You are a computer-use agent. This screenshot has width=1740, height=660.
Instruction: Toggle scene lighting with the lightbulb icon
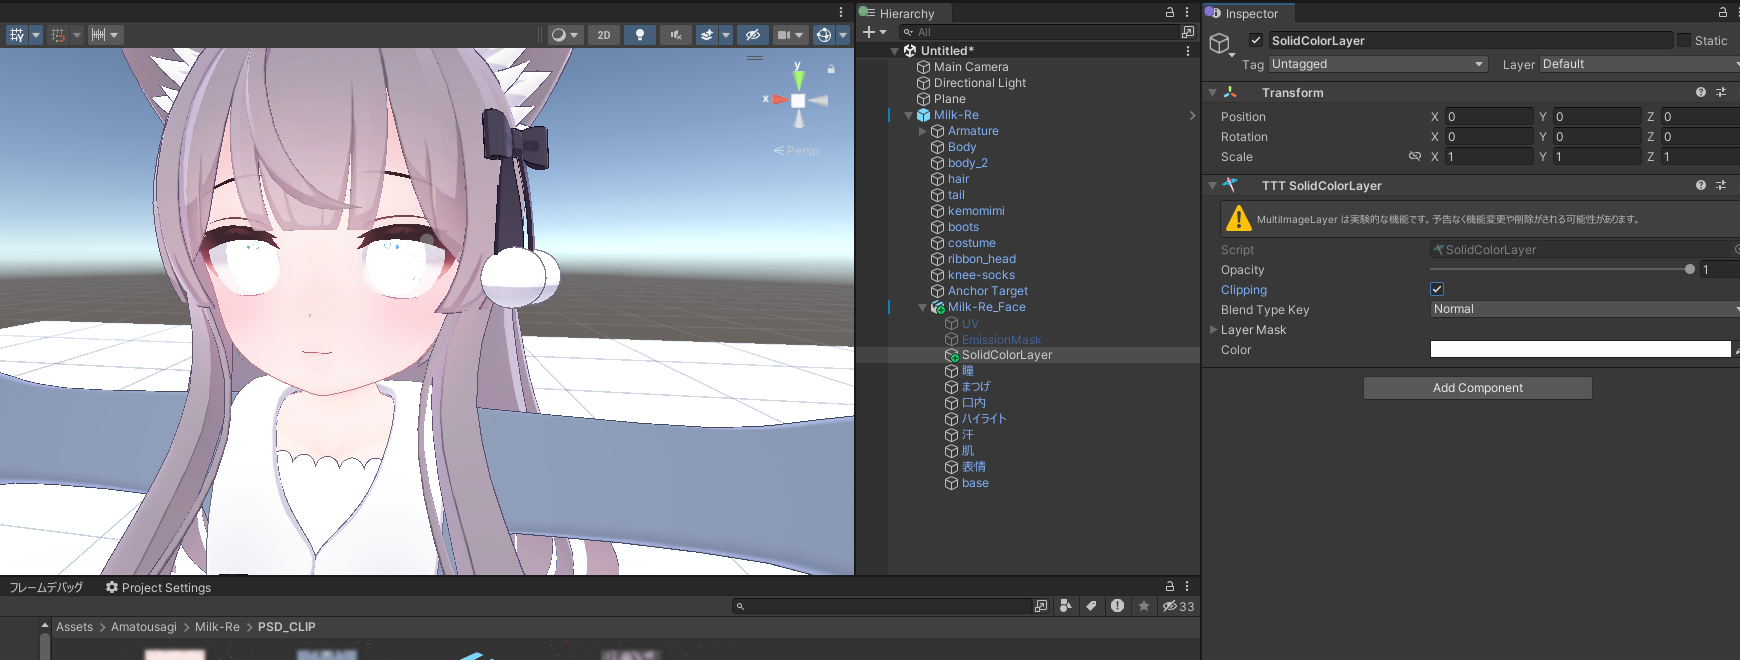click(x=640, y=35)
